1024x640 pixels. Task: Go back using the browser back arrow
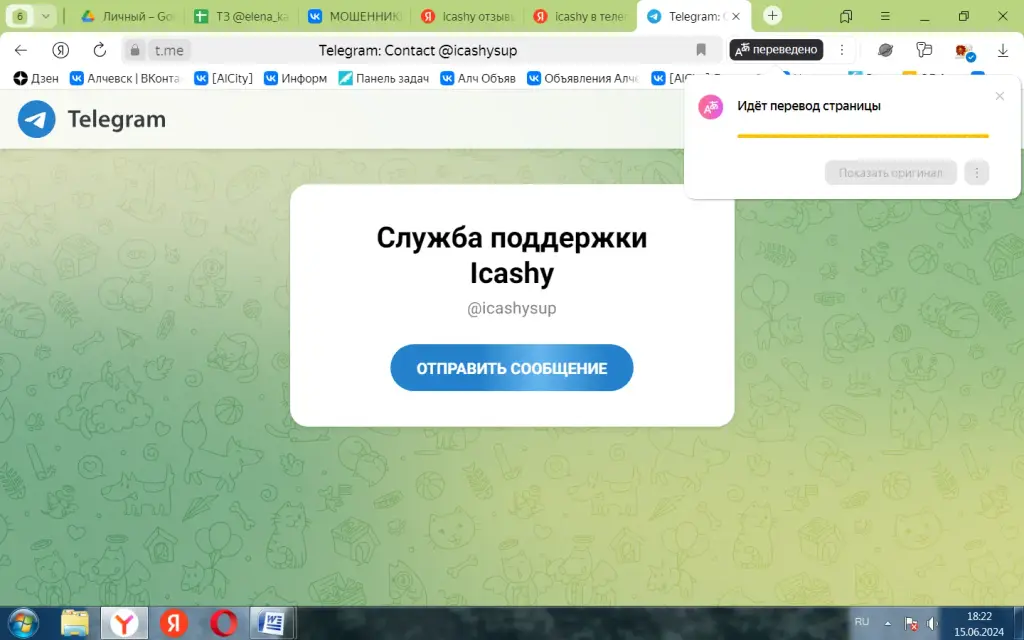(21, 50)
